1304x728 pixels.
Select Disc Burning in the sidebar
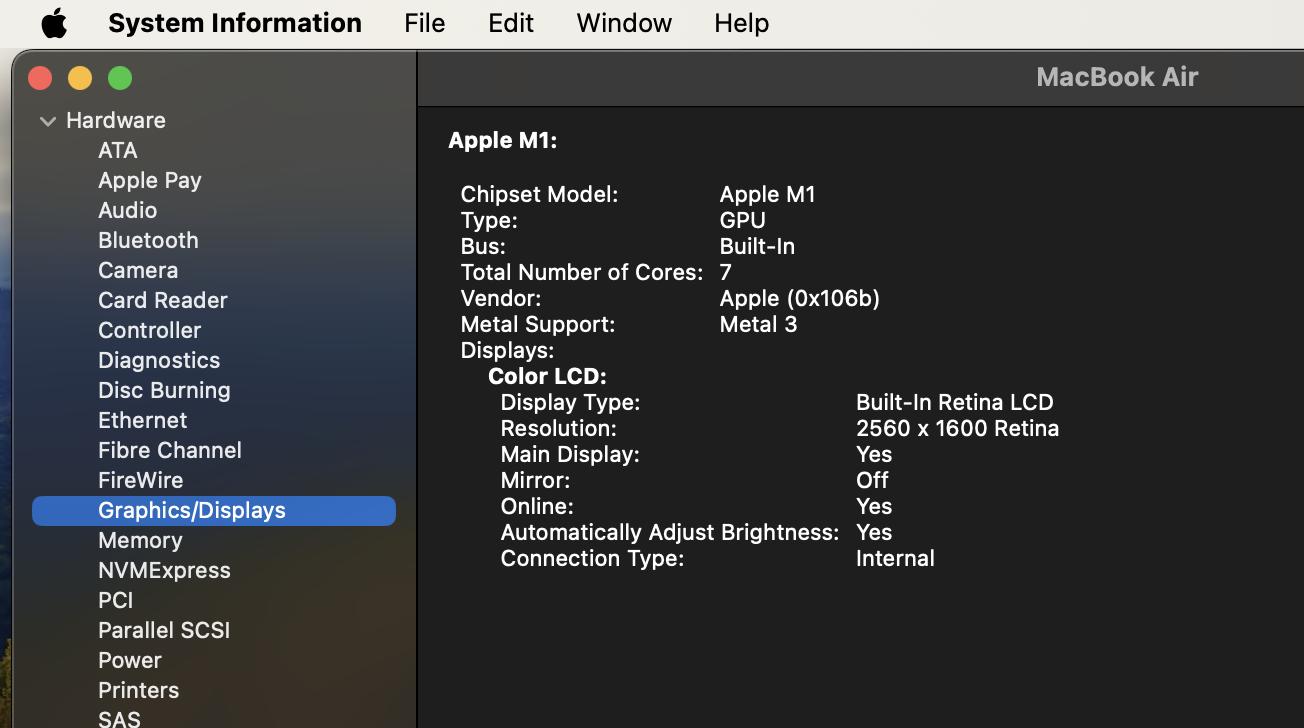164,390
